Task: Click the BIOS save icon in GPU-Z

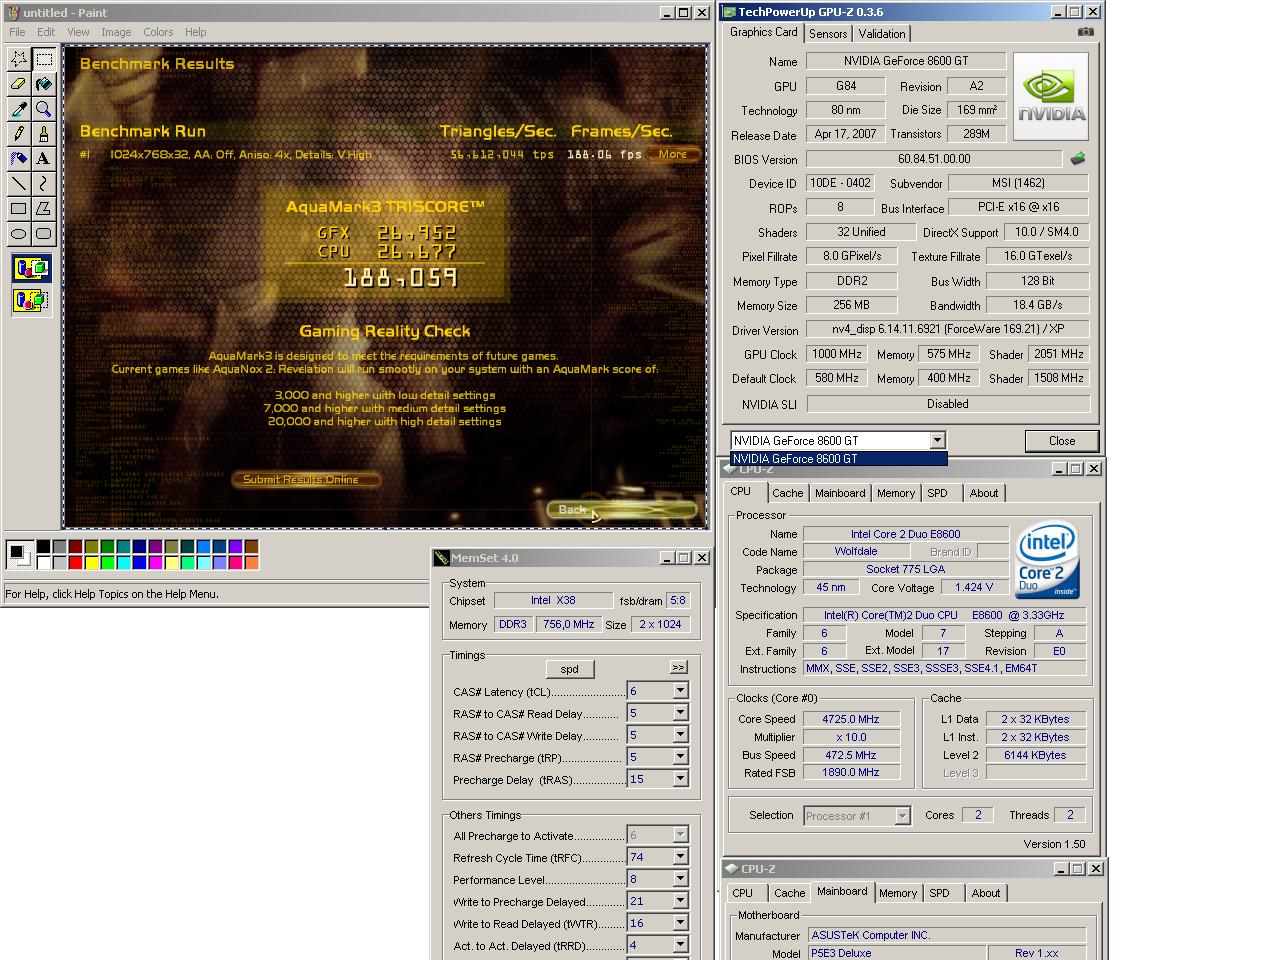Action: 1078,159
